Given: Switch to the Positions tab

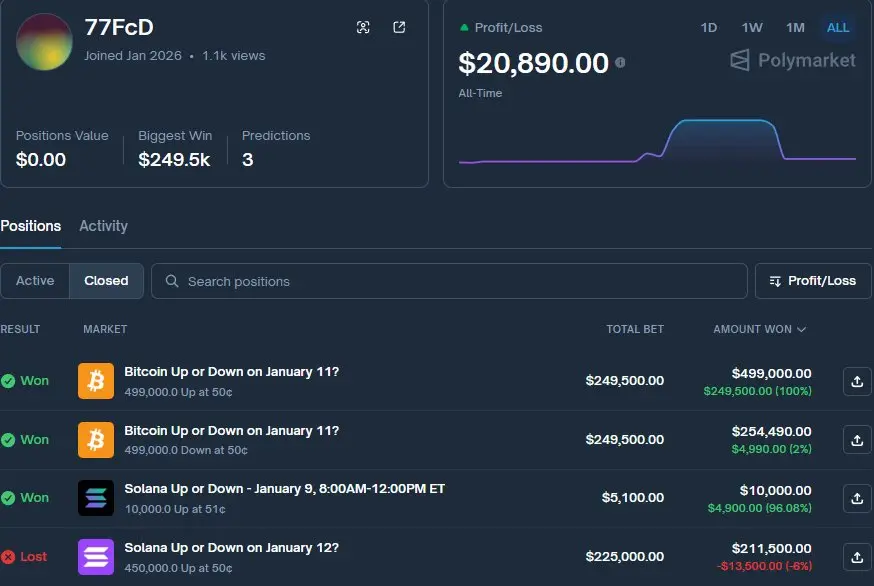Looking at the screenshot, I should tap(31, 226).
